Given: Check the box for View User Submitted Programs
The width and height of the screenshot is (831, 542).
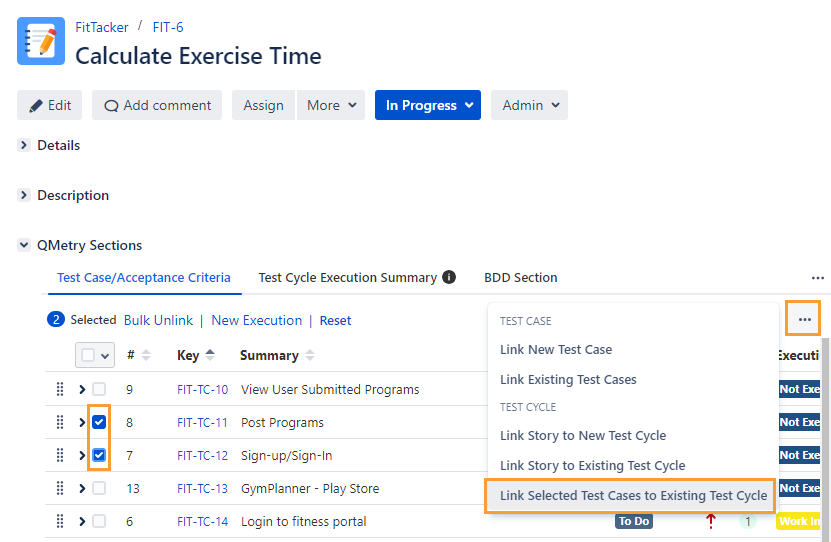Looking at the screenshot, I should click(x=99, y=389).
